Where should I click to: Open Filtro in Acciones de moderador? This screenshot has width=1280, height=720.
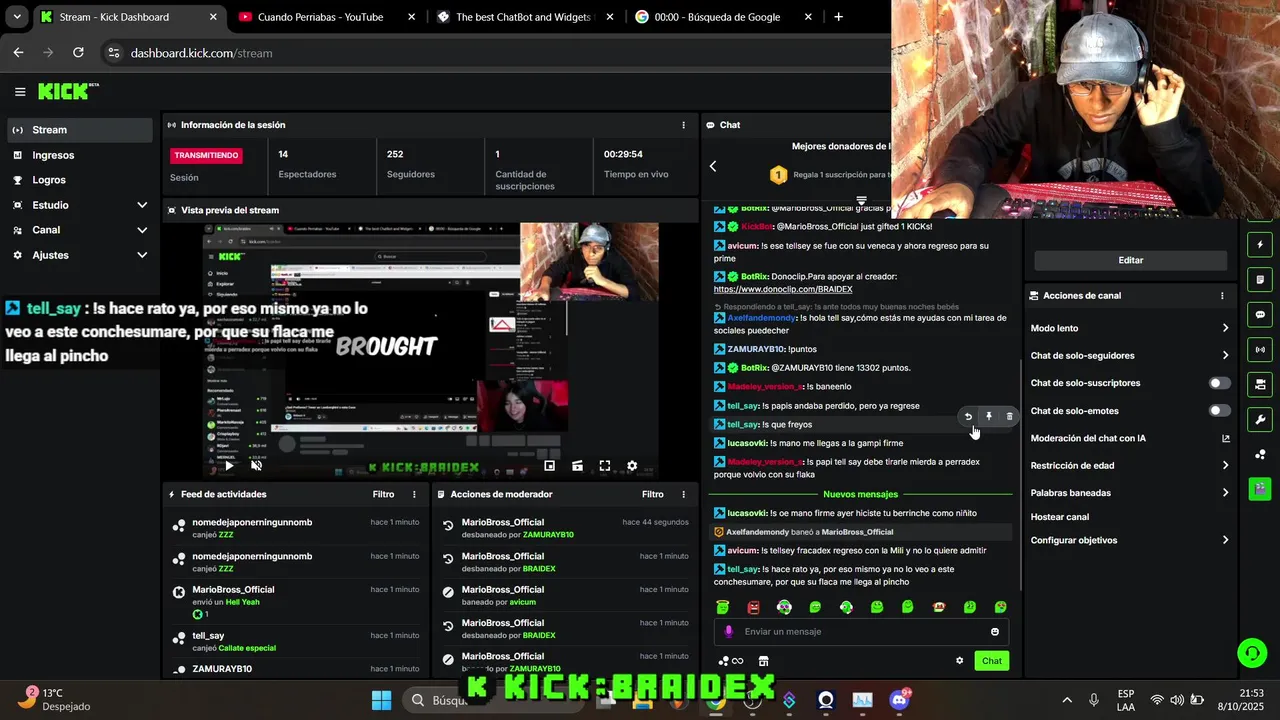click(653, 494)
